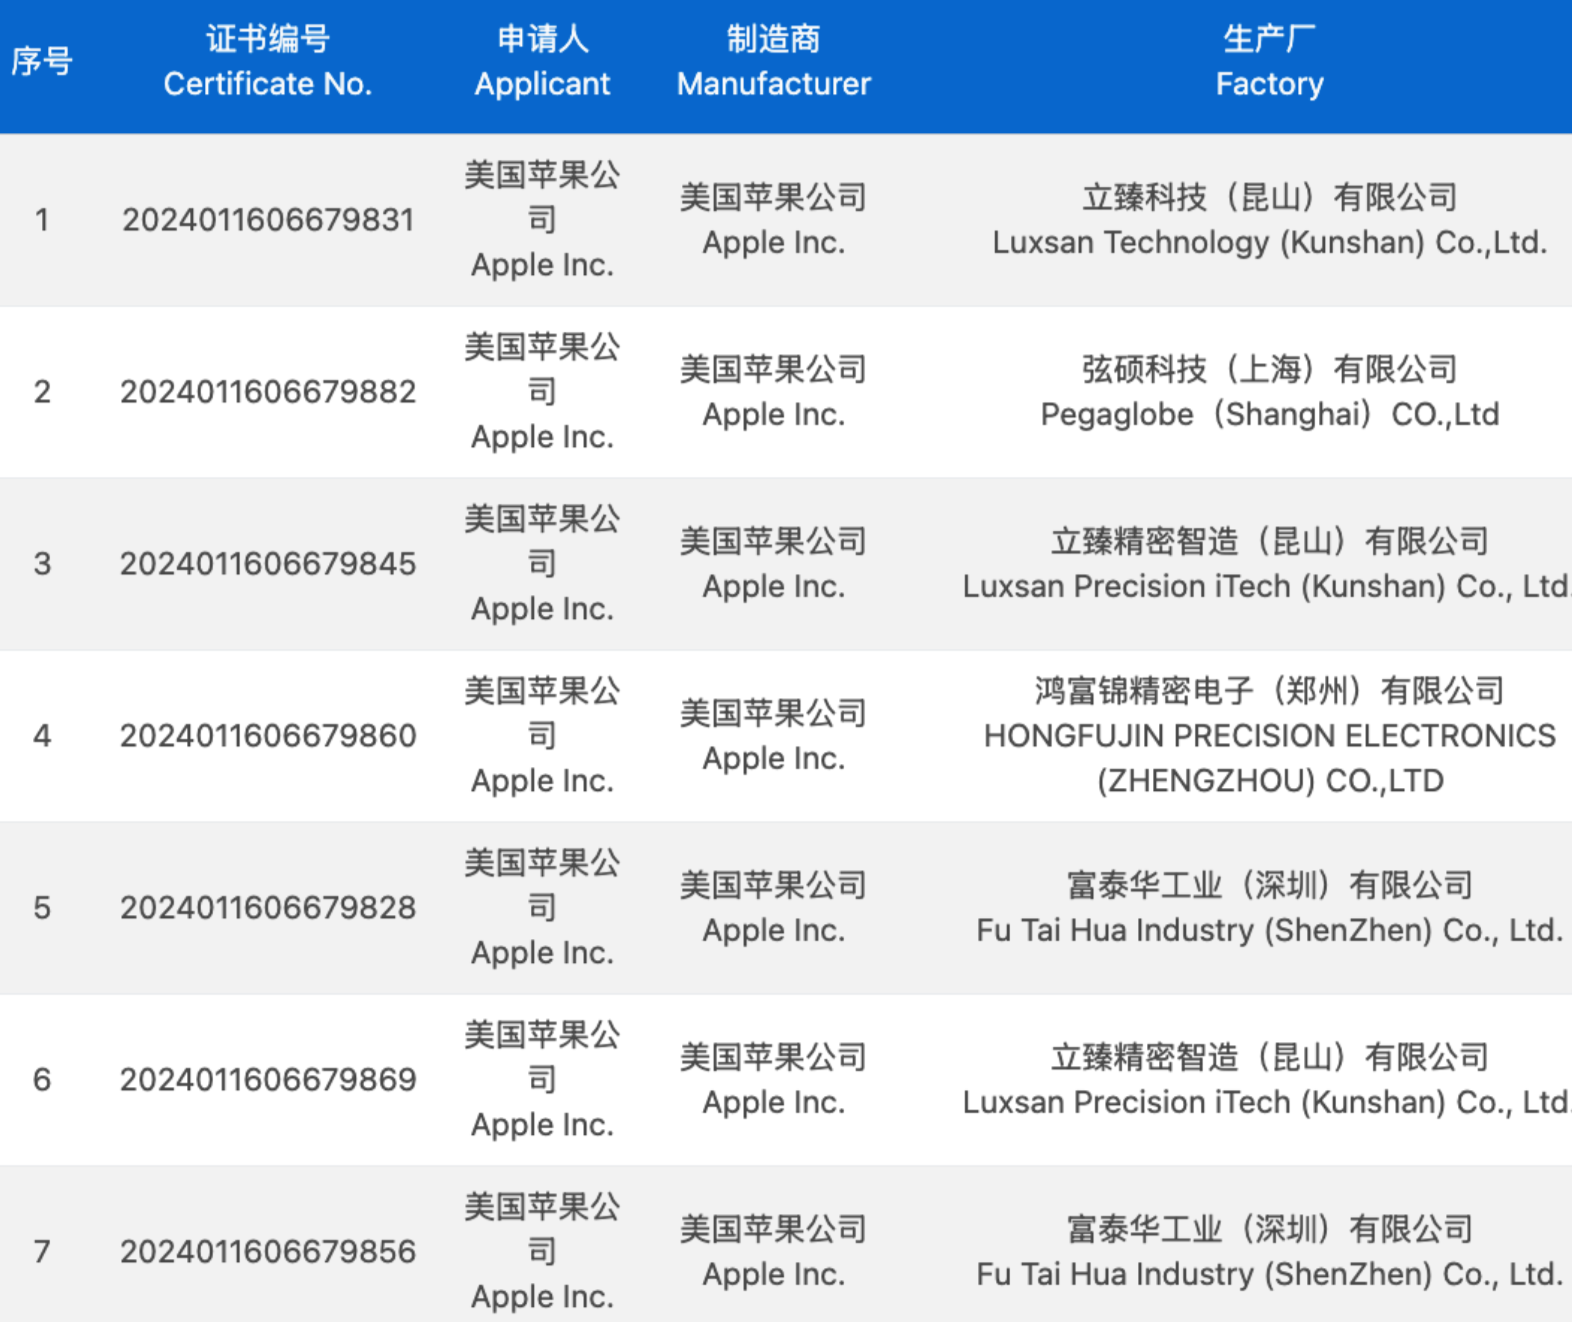Click the manufacturer cell in row 6
This screenshot has width=1572, height=1322.
coord(774,1080)
